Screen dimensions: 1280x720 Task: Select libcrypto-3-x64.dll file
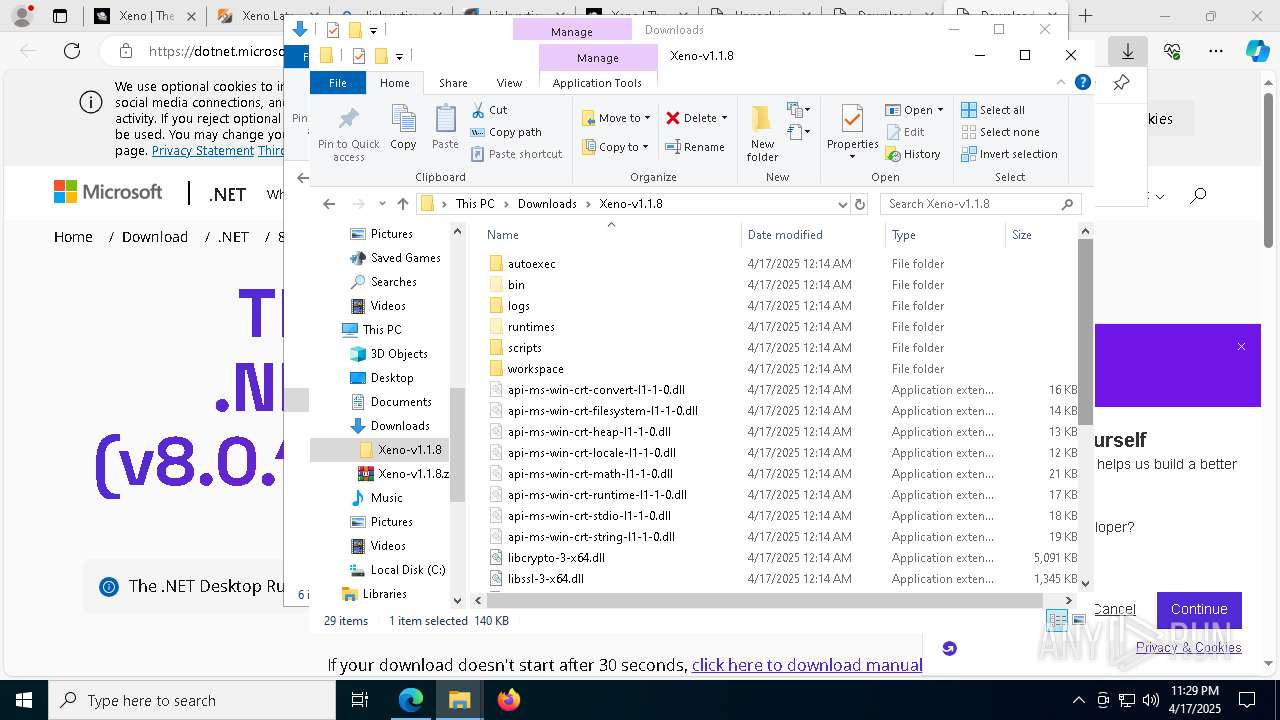(x=556, y=558)
